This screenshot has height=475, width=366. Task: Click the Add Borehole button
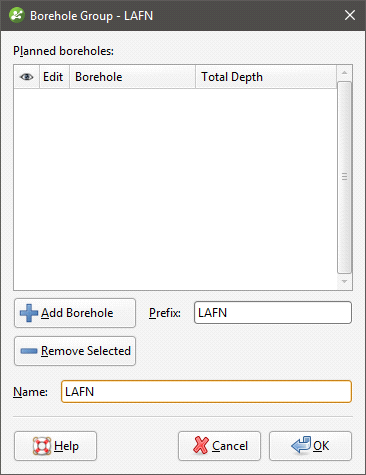[75, 313]
